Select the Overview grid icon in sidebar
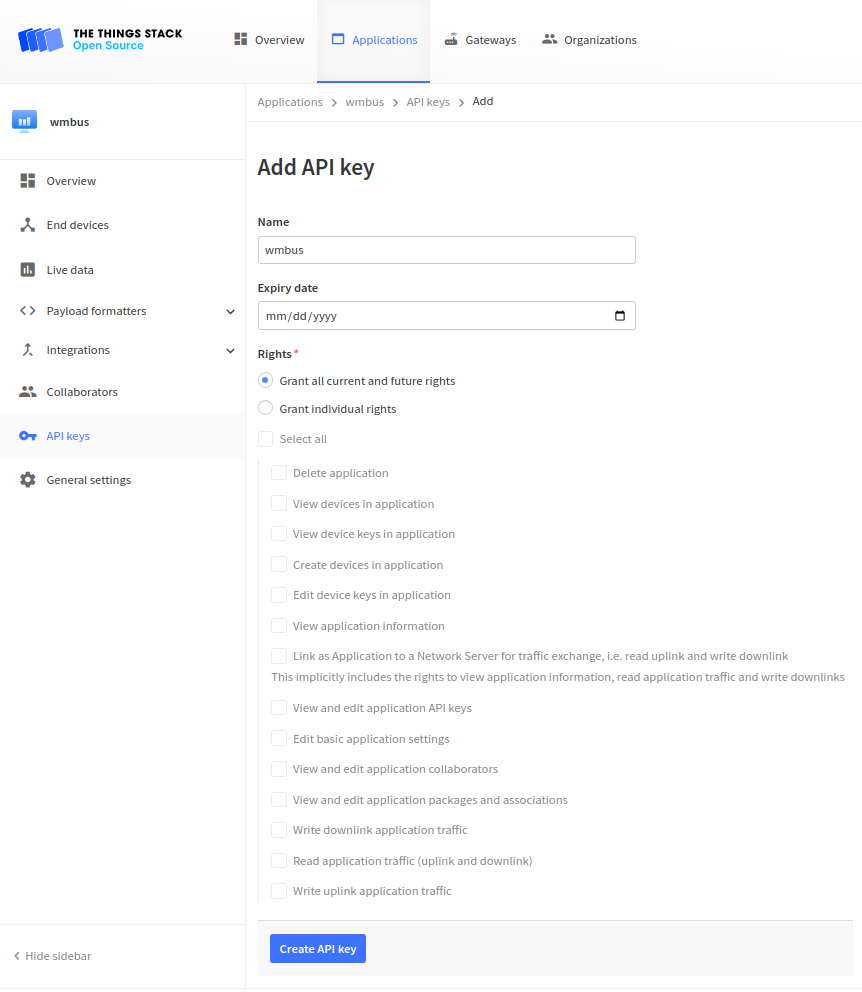The width and height of the screenshot is (862, 992). coord(29,180)
